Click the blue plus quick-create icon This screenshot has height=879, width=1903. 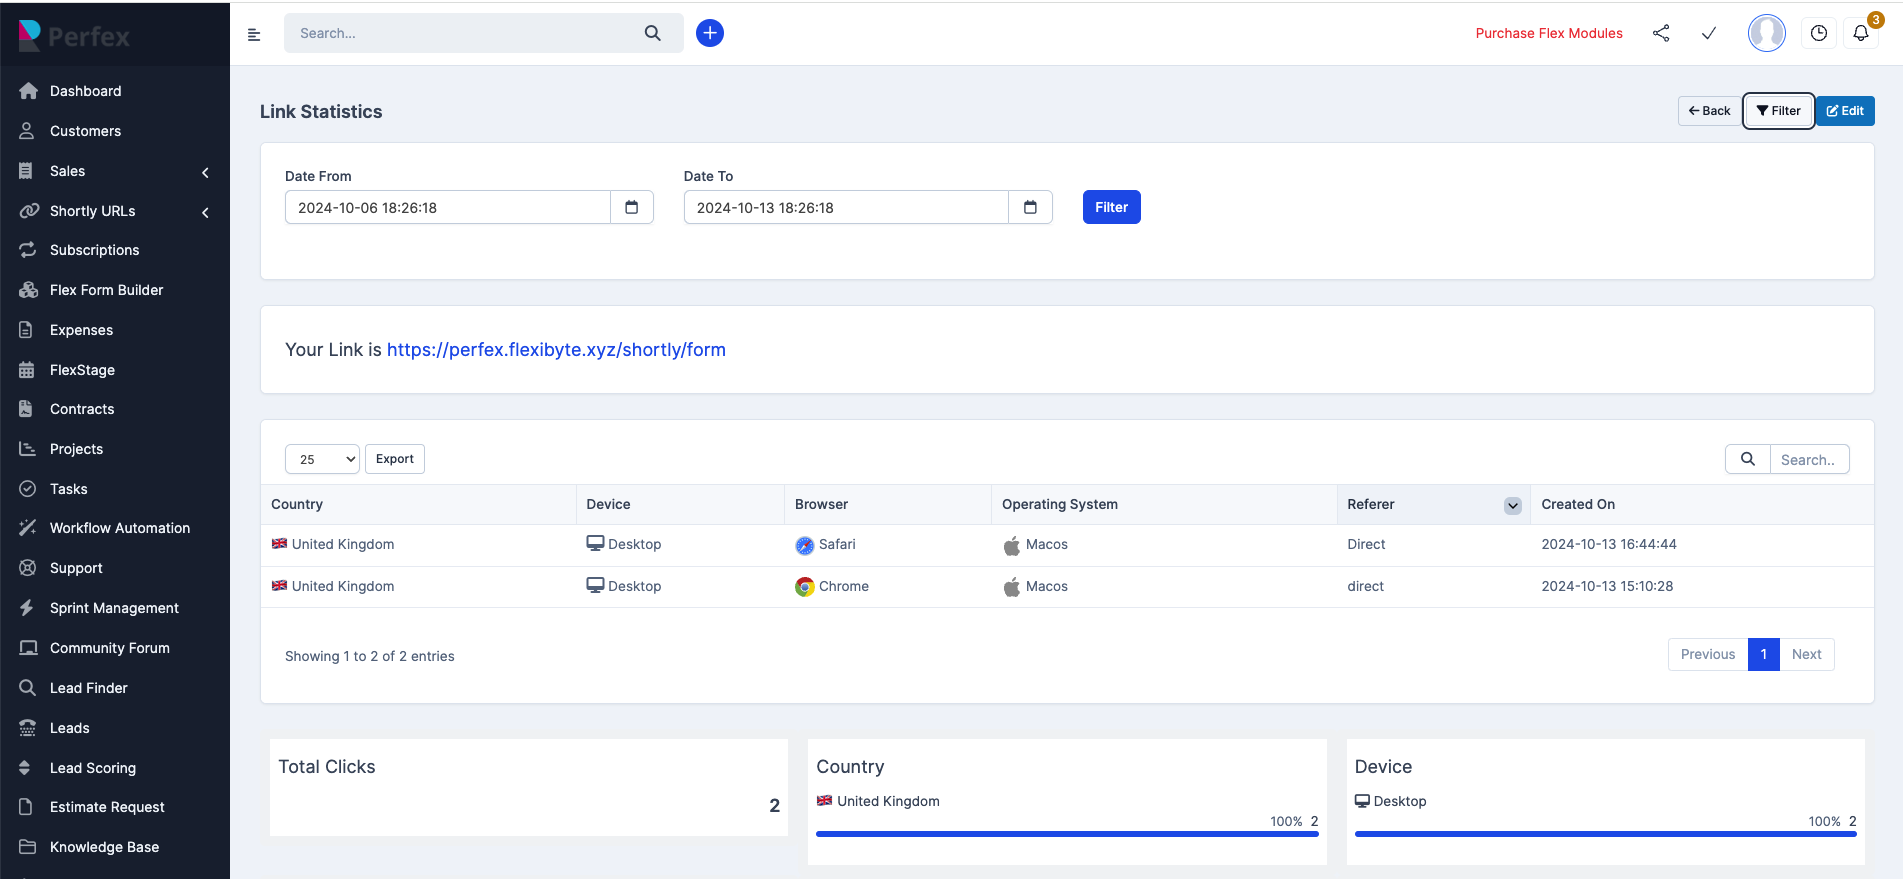tap(709, 33)
